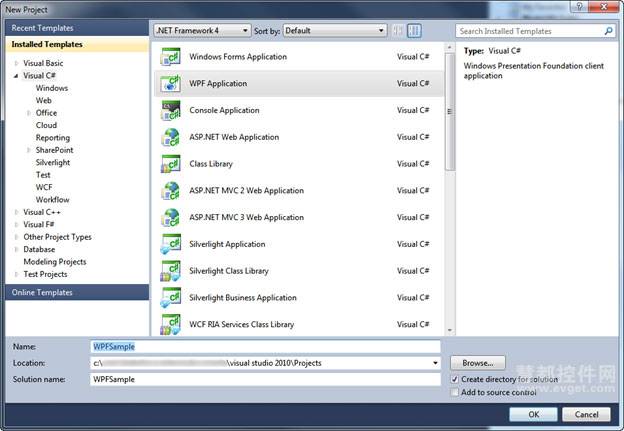Select the Modeling Projects node
The width and height of the screenshot is (624, 431).
click(55, 261)
